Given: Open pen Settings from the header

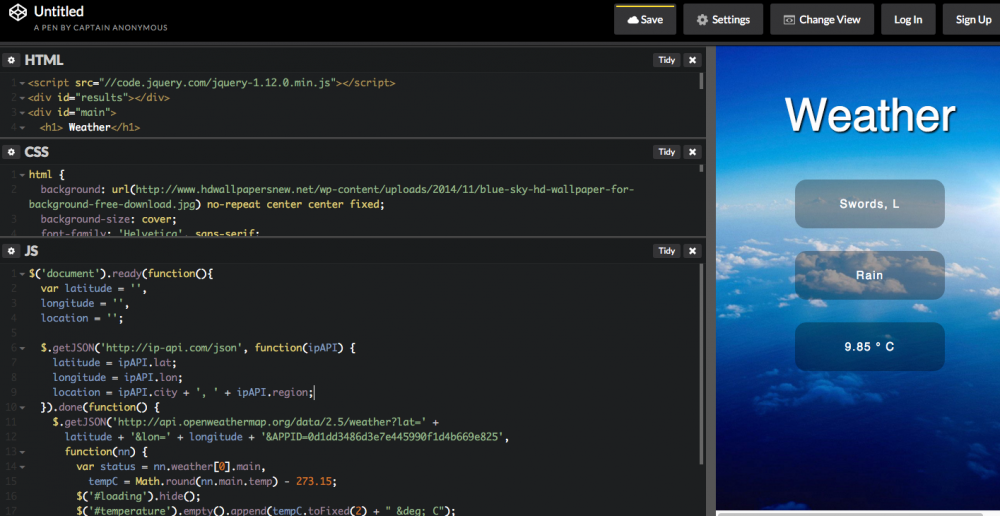Looking at the screenshot, I should coord(723,20).
